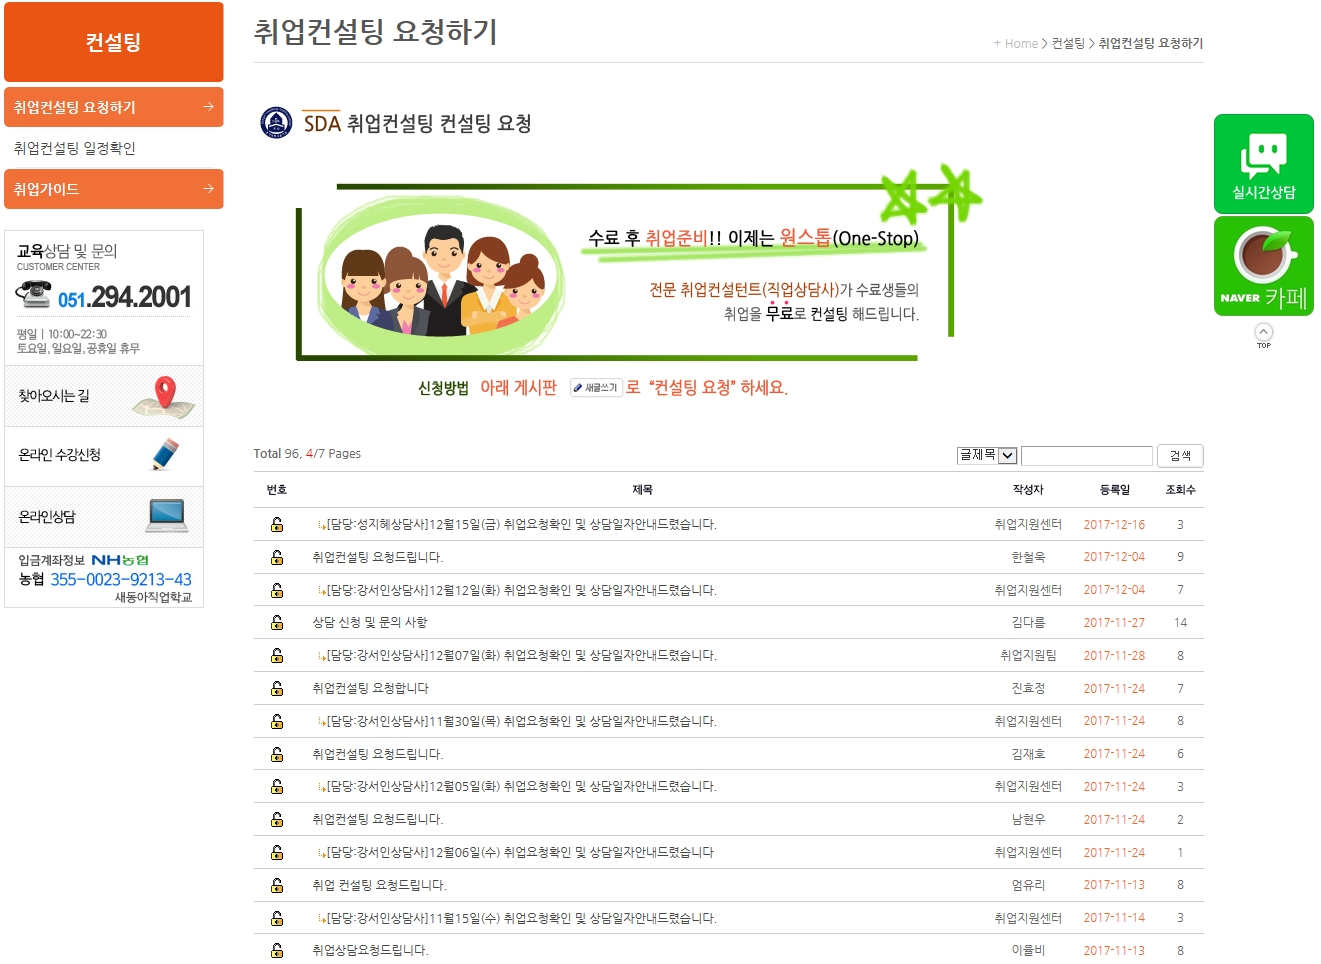Viewport: 1321px width, 964px height.
Task: Open post '상담 신청 및 문의 사항'
Action: 369,623
